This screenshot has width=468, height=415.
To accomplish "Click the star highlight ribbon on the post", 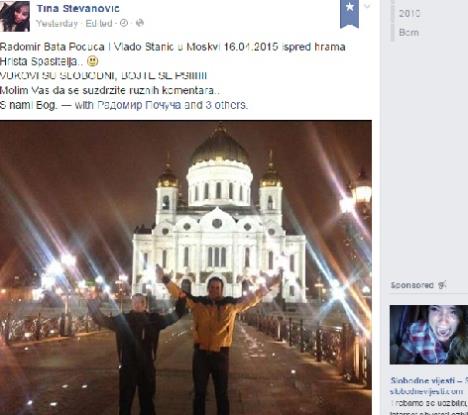I will (x=349, y=13).
